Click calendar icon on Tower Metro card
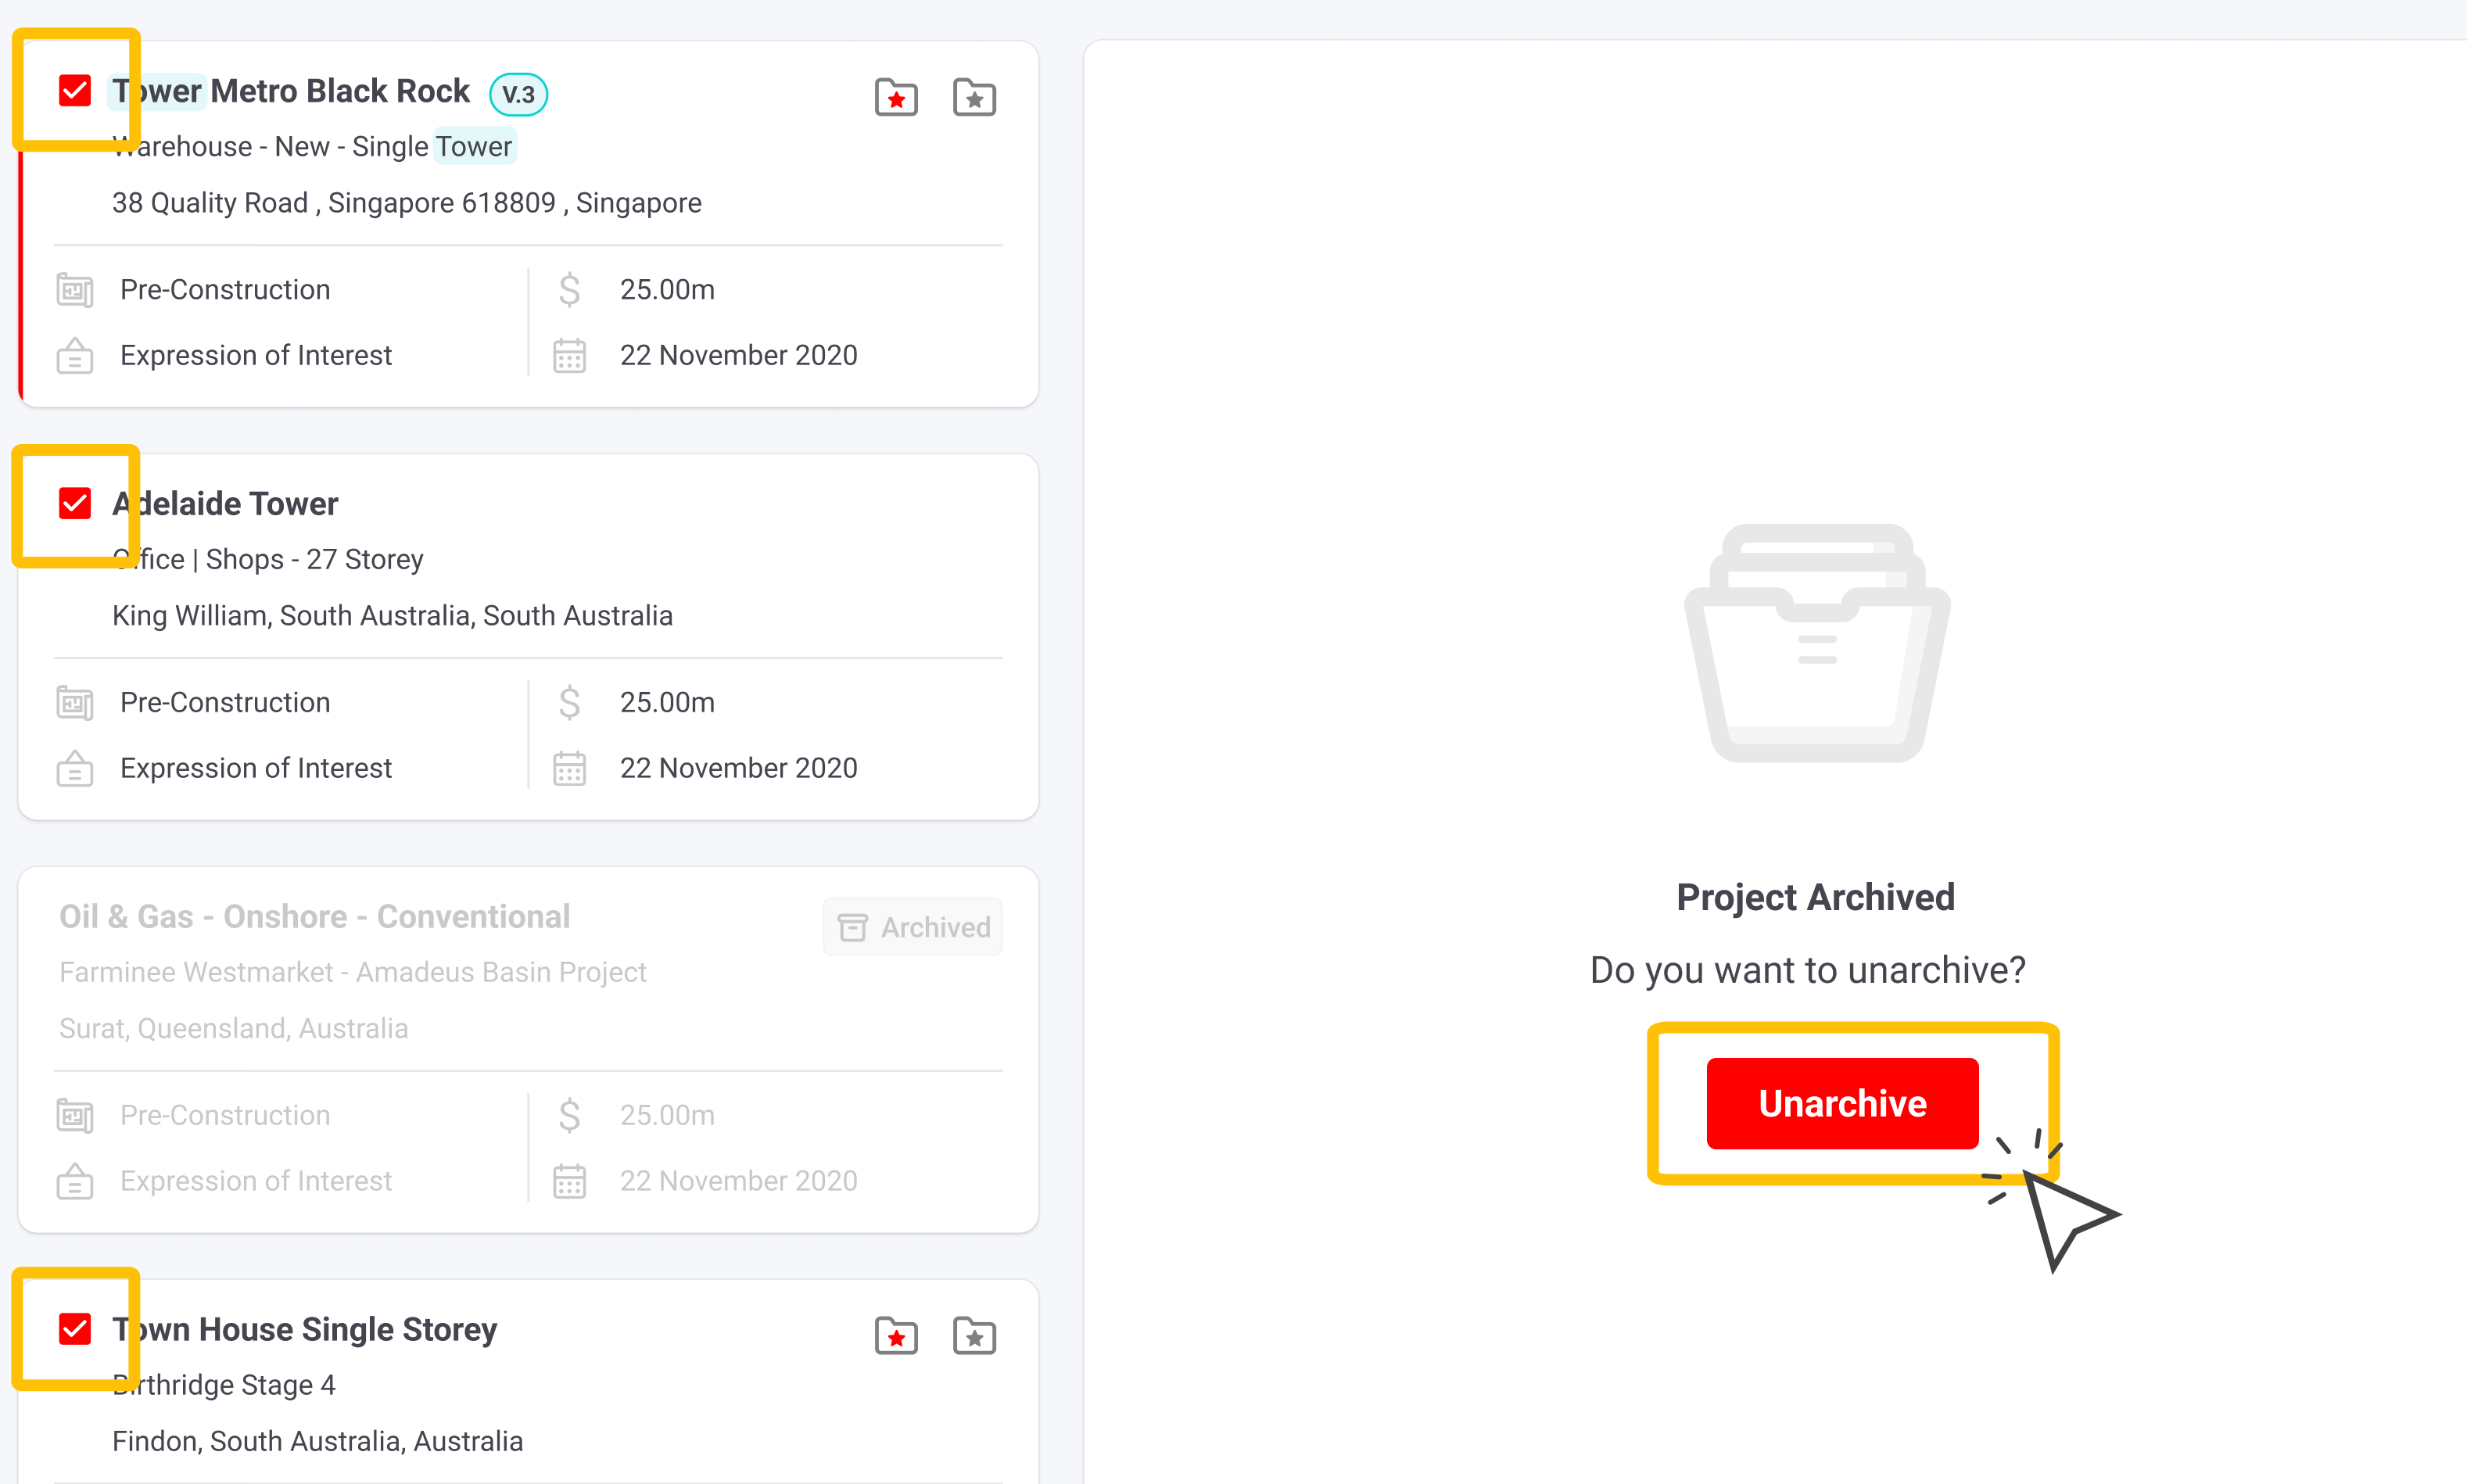Screen dimensions: 2467x1484 [570, 356]
